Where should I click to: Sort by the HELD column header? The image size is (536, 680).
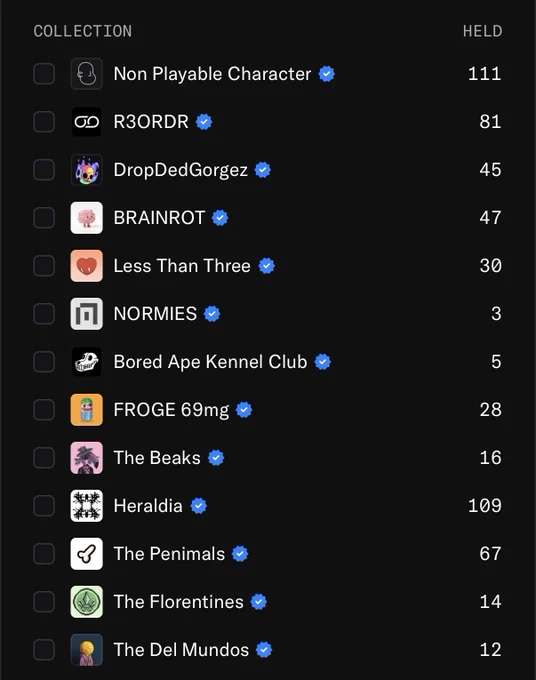[x=483, y=31]
